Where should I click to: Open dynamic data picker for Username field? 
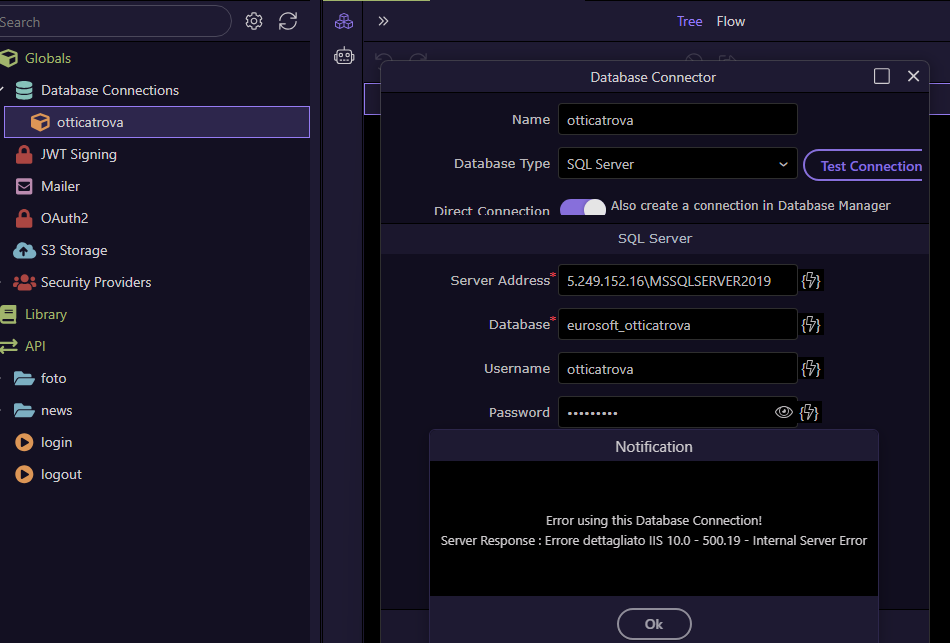[x=811, y=369]
